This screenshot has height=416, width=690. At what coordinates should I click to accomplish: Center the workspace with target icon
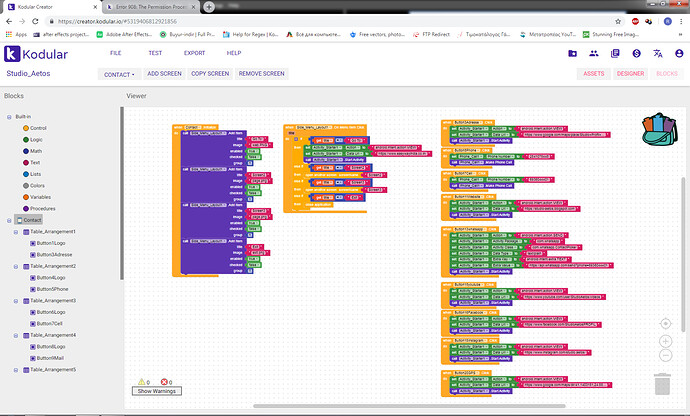pyautogui.click(x=665, y=324)
